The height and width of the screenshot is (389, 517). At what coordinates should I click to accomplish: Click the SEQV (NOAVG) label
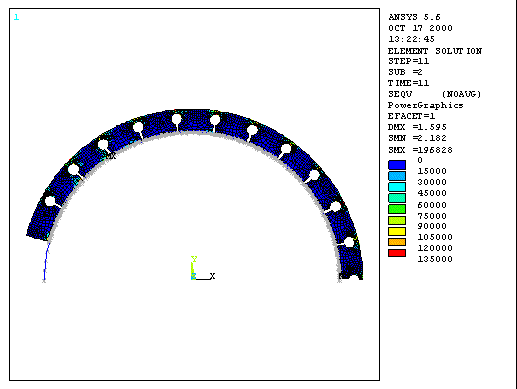[435, 94]
